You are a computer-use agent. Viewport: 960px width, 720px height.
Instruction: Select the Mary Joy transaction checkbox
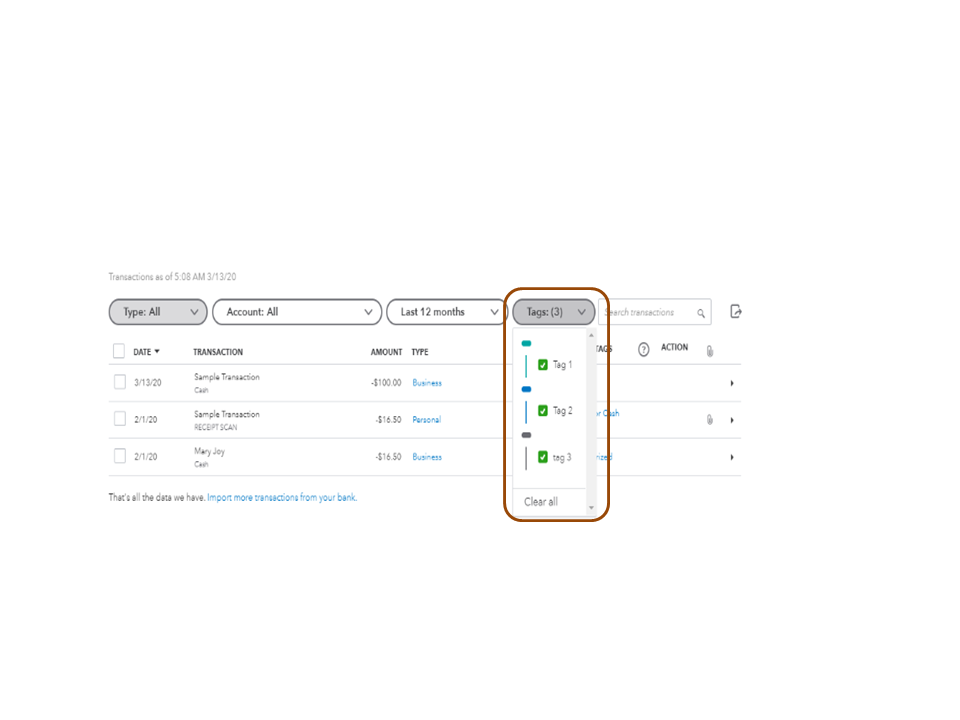pos(120,456)
